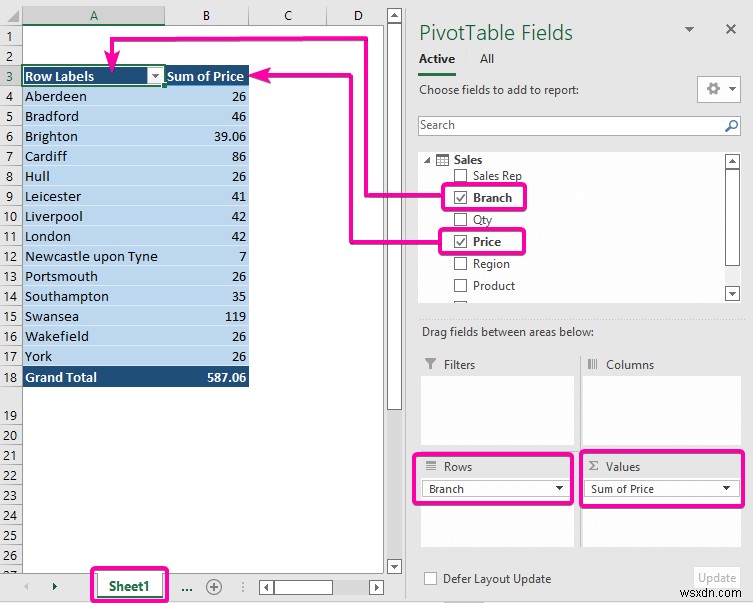Click the Values sigma icon
The width and height of the screenshot is (753, 603).
[x=594, y=466]
